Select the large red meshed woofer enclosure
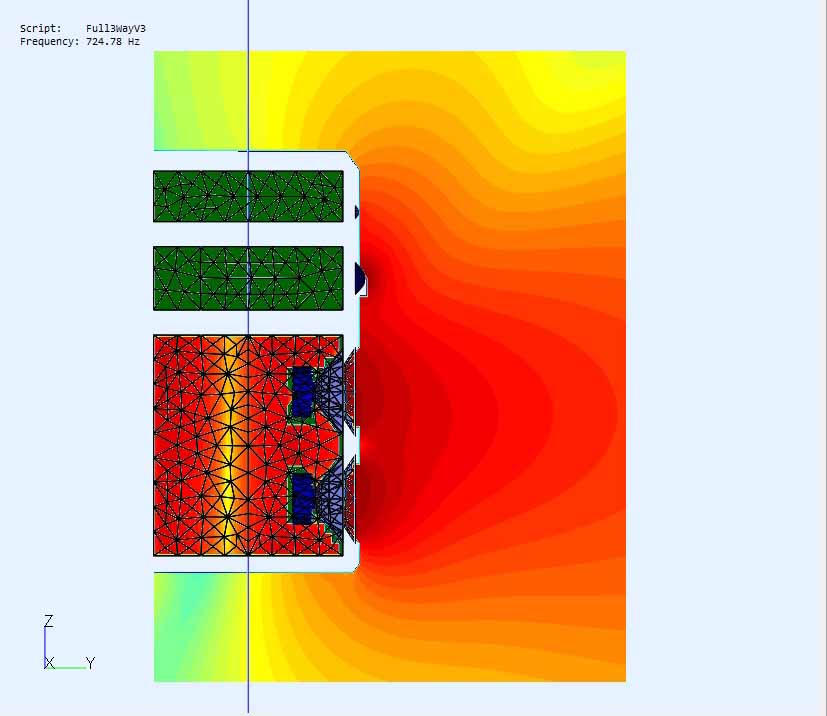 click(x=248, y=445)
